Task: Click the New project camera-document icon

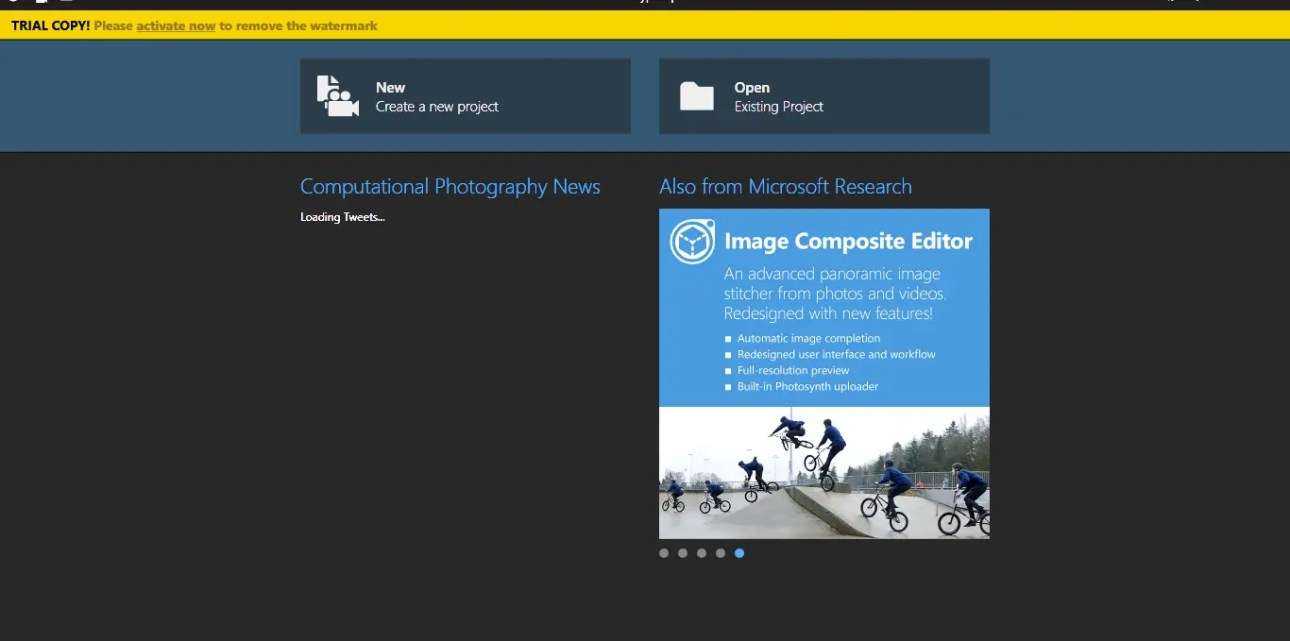Action: [x=337, y=96]
